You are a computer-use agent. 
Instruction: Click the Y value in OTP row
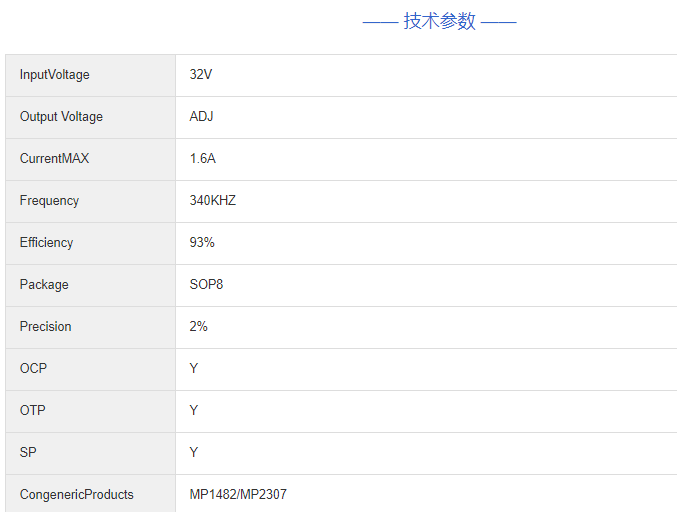click(194, 411)
